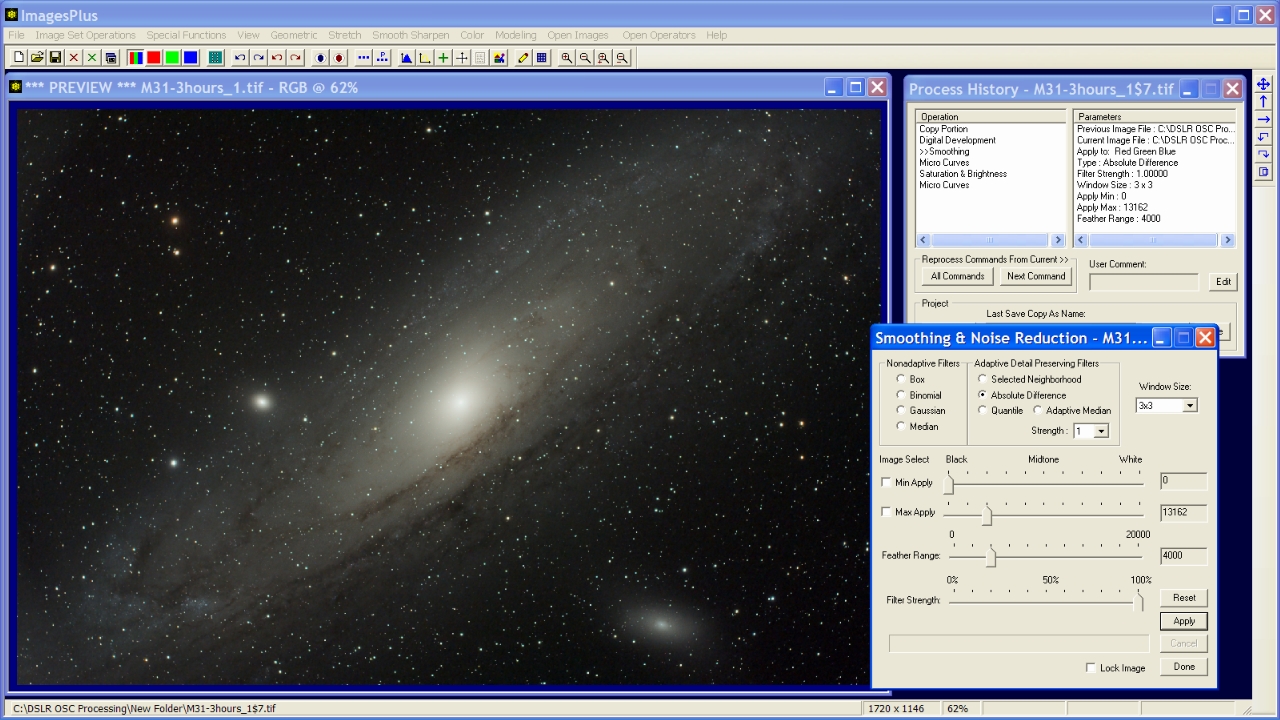Click the four-way move arrows side icon
Image resolution: width=1280 pixels, height=720 pixels.
pos(1263,85)
